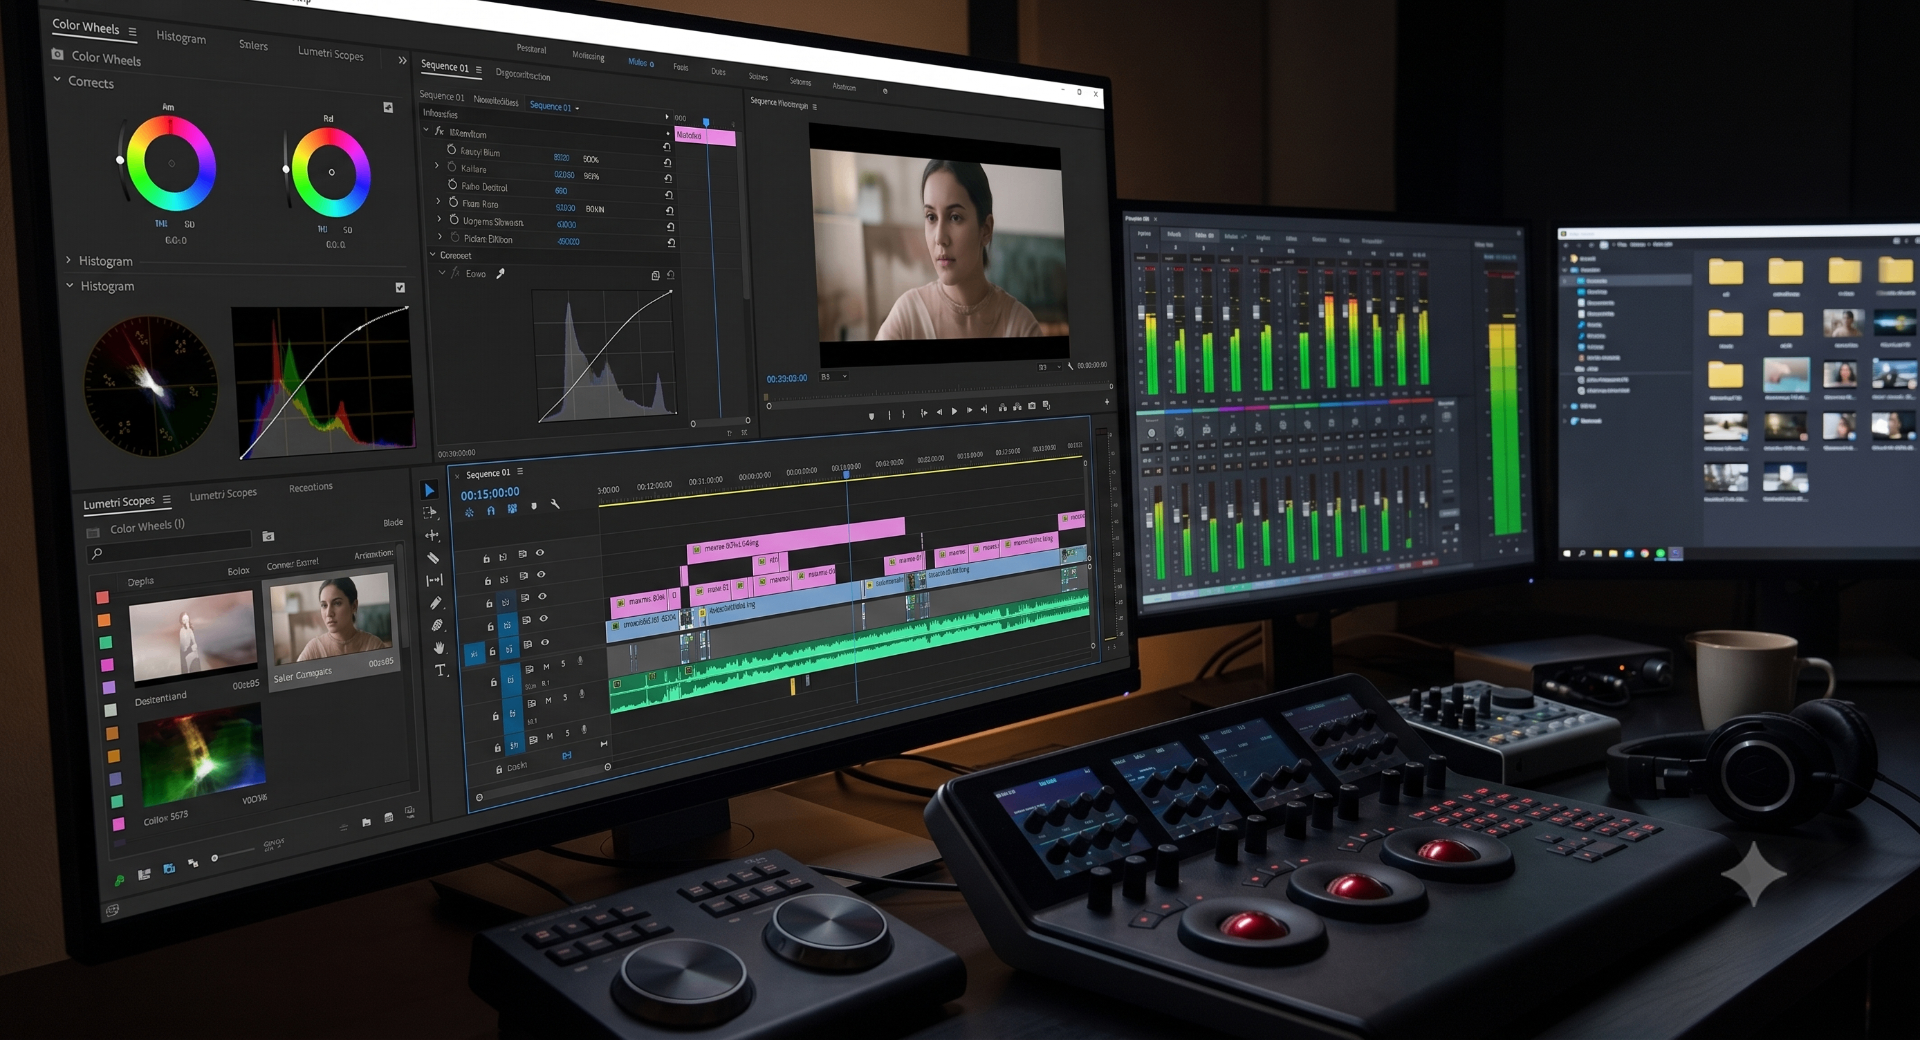Toggle the Snap magnet in timeline header
Image resolution: width=1920 pixels, height=1040 pixels.
[x=491, y=511]
